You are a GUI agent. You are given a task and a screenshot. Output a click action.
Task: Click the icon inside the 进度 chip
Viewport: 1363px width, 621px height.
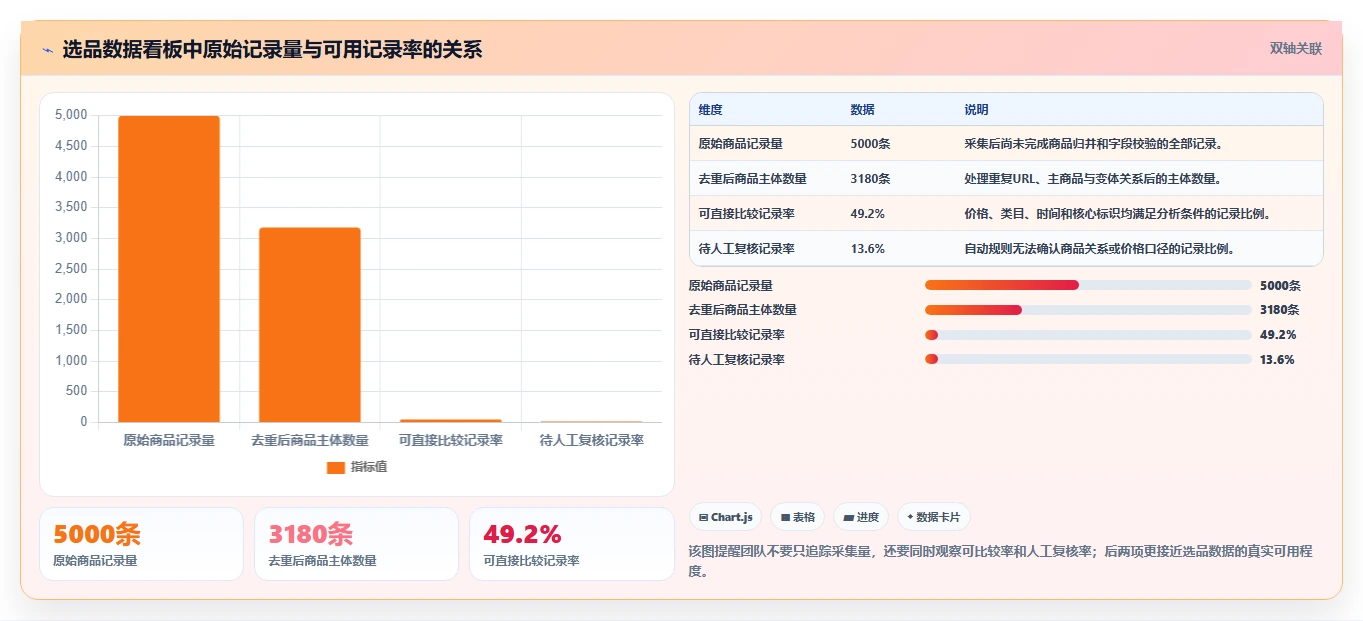tap(849, 518)
